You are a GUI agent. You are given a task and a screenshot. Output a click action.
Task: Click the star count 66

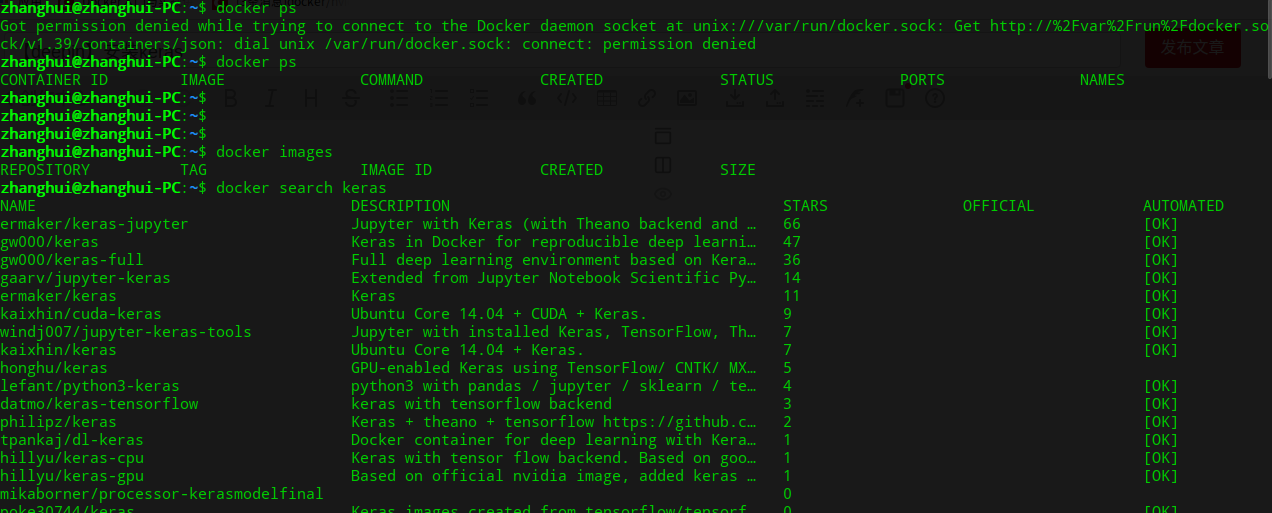click(792, 224)
